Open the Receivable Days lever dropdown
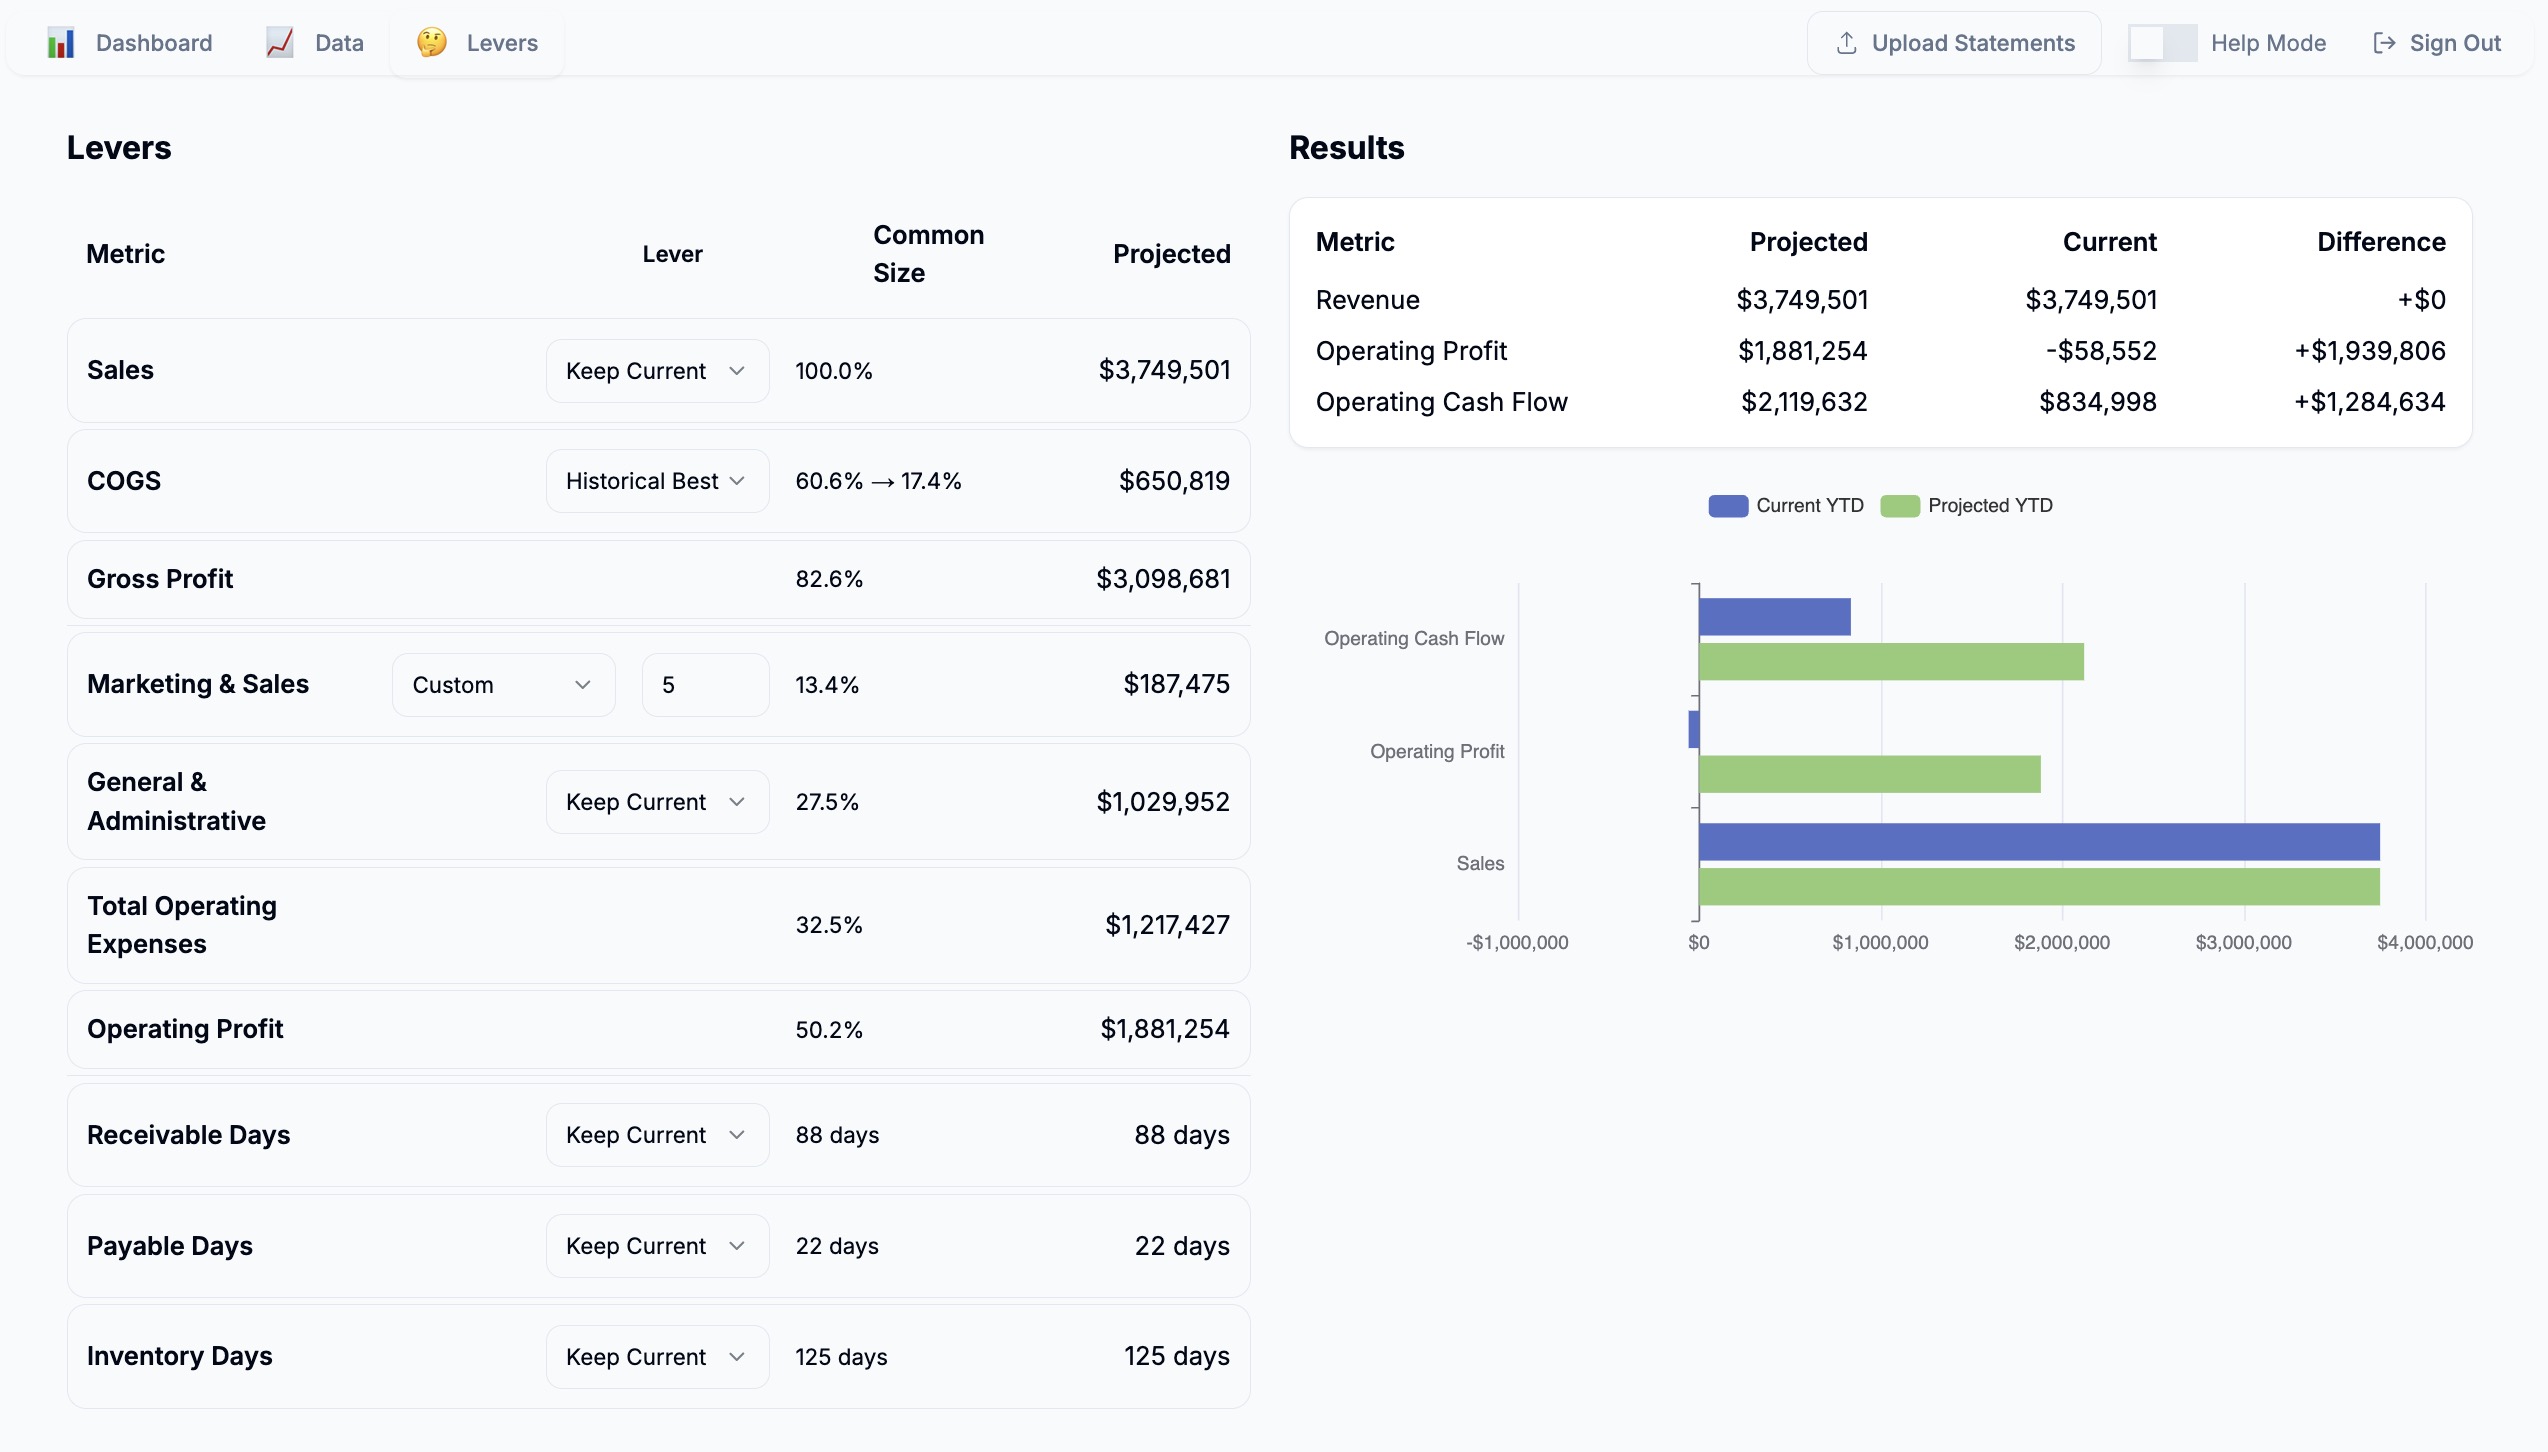 tap(657, 1135)
